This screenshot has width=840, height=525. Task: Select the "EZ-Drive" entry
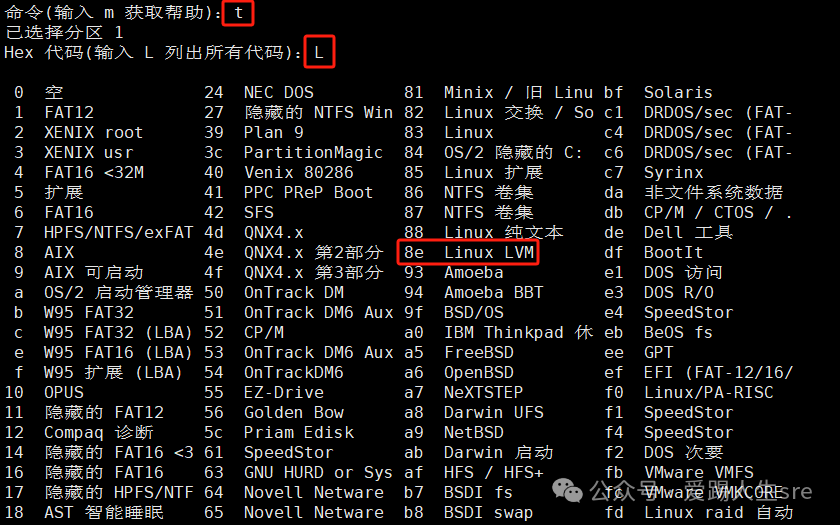(x=284, y=393)
